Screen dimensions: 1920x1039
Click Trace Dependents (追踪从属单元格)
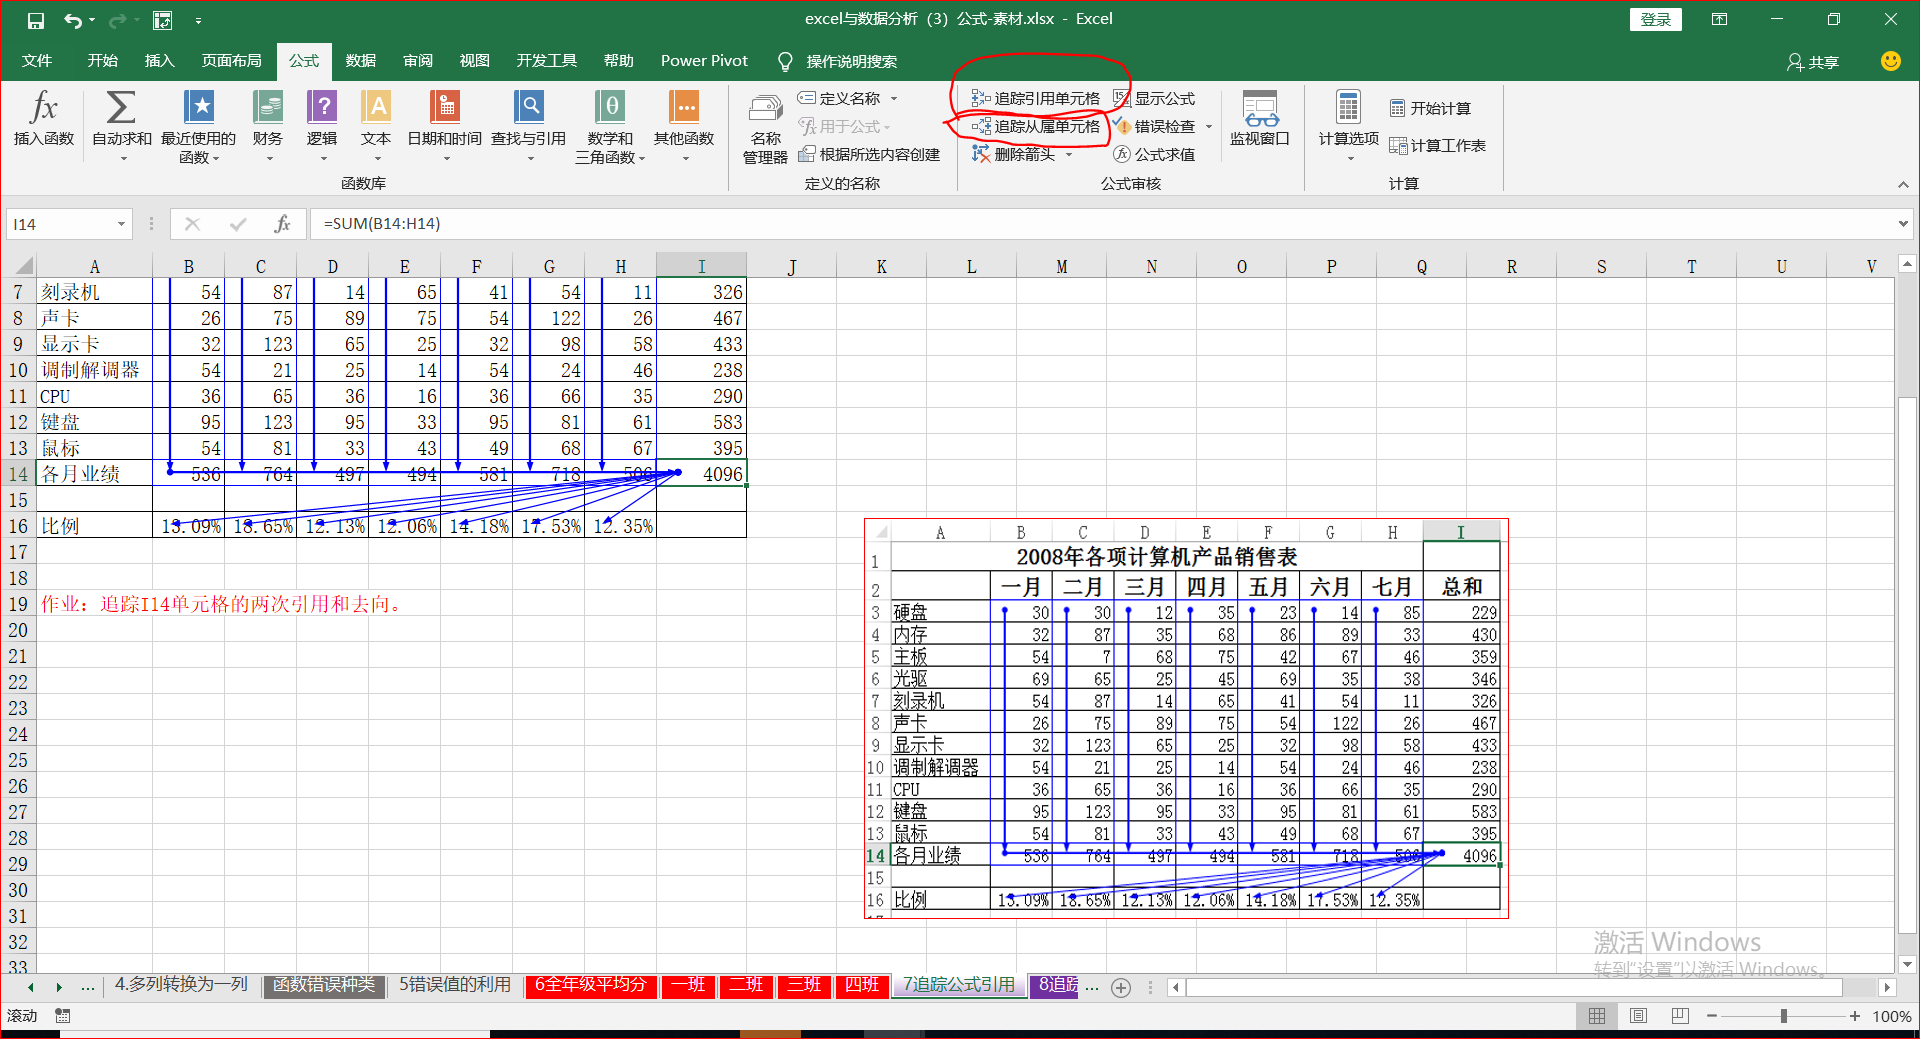click(1036, 126)
